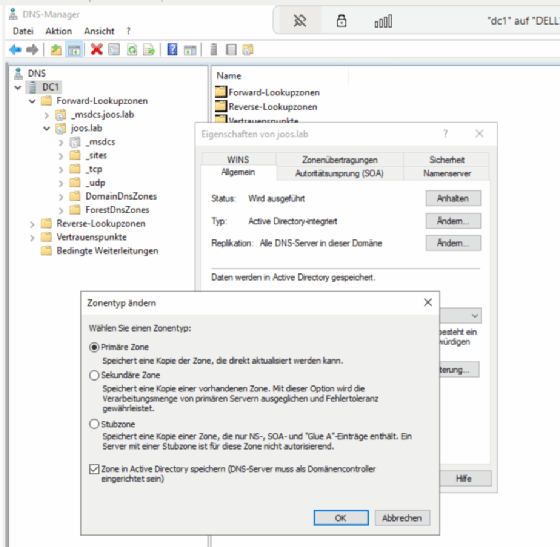The height and width of the screenshot is (547, 560).
Task: Click Abbrechen in Zonentyp ändern dialog
Action: pos(402,518)
